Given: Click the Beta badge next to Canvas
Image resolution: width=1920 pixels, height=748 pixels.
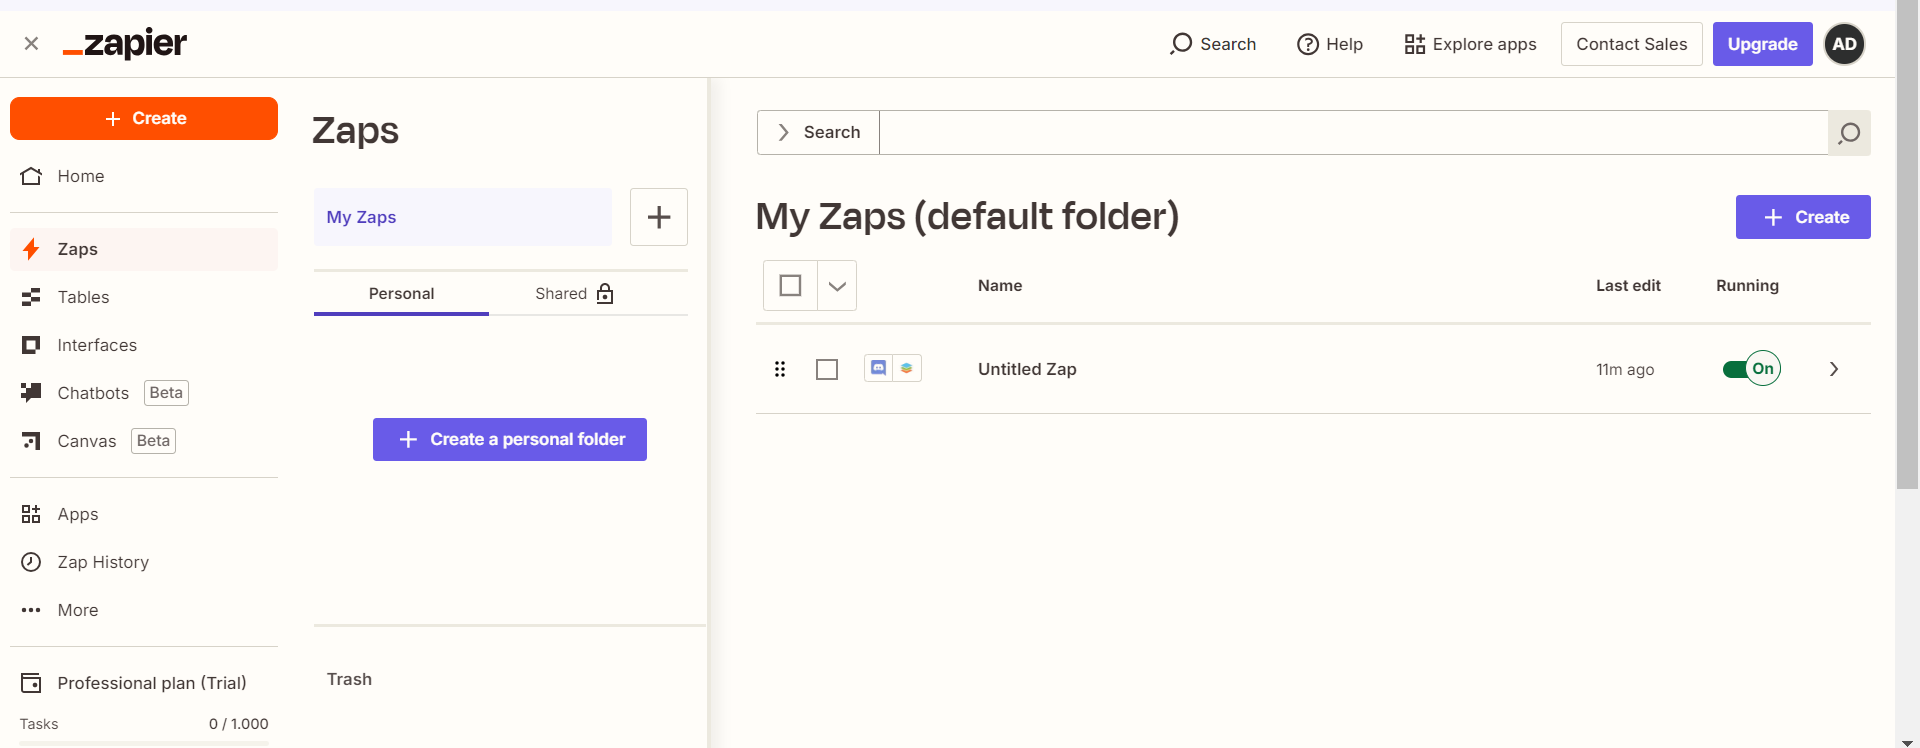Looking at the screenshot, I should [x=153, y=441].
